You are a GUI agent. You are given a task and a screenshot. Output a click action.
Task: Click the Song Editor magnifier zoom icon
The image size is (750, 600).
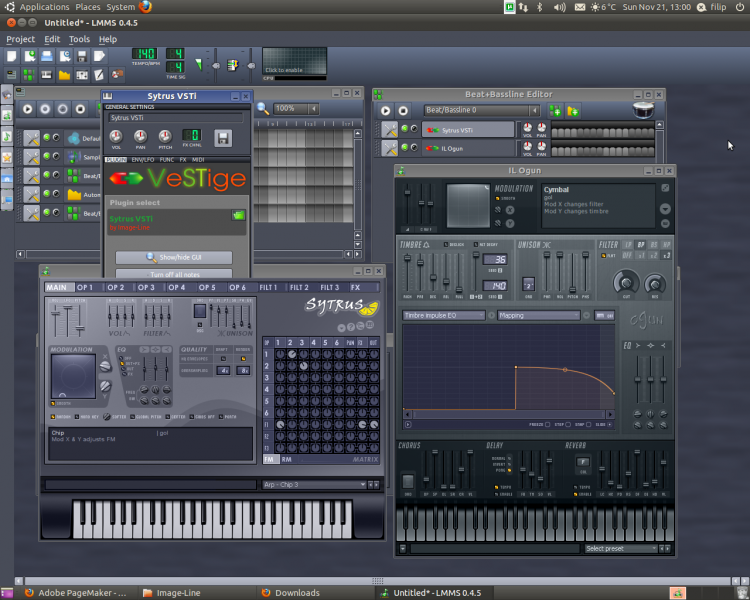(263, 109)
